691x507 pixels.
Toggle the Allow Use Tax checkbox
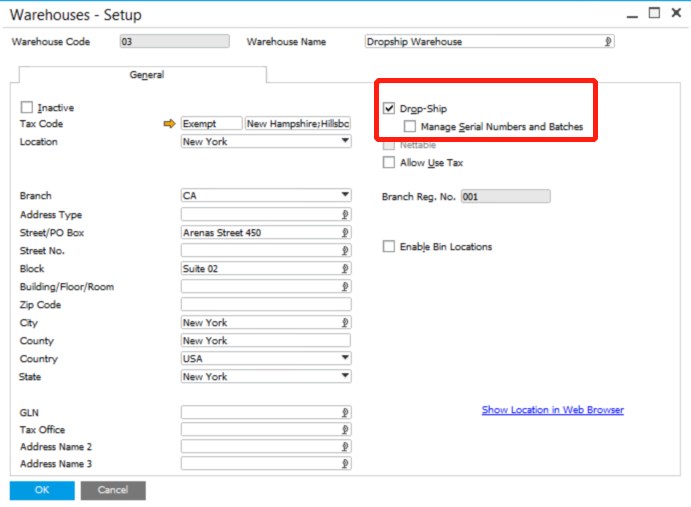click(x=389, y=163)
